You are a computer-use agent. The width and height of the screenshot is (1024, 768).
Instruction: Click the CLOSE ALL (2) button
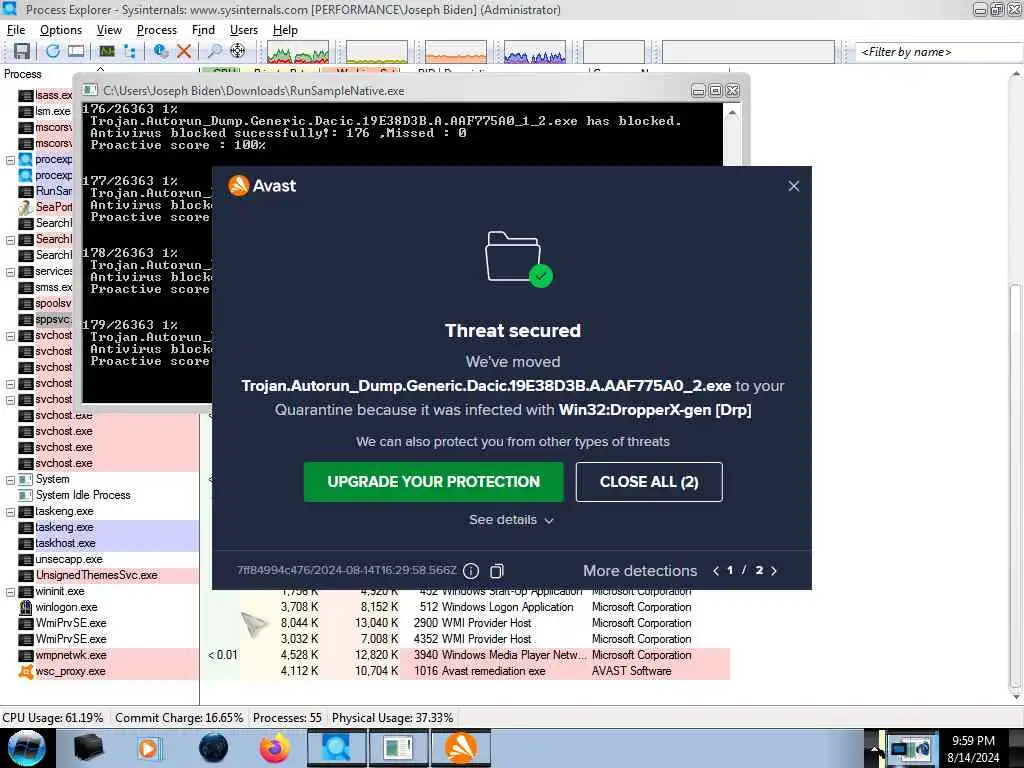pyautogui.click(x=649, y=482)
